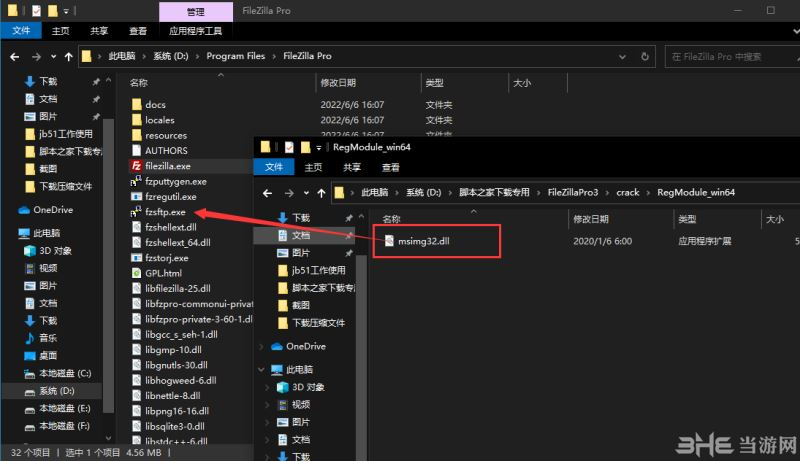800x461 pixels.
Task: Open the 应用程序工具 ribbon tab
Action: 195,31
